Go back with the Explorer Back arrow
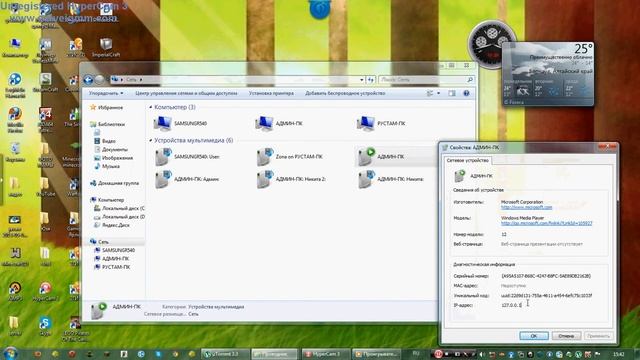Image resolution: width=640 pixels, height=360 pixels. 88,80
